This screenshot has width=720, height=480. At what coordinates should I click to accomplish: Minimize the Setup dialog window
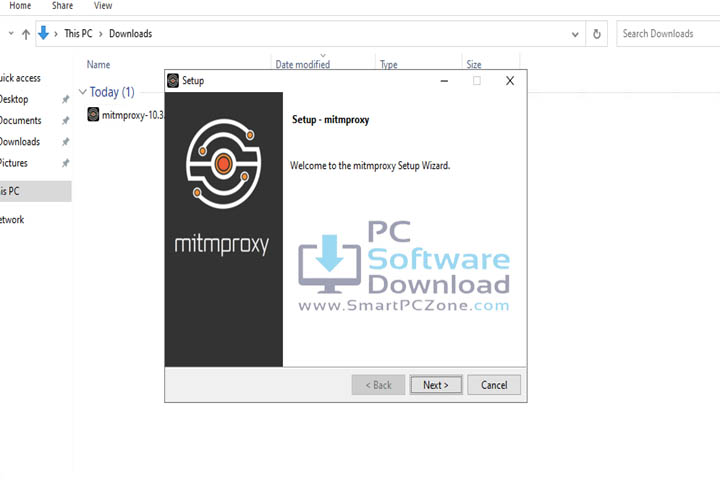pyautogui.click(x=444, y=81)
